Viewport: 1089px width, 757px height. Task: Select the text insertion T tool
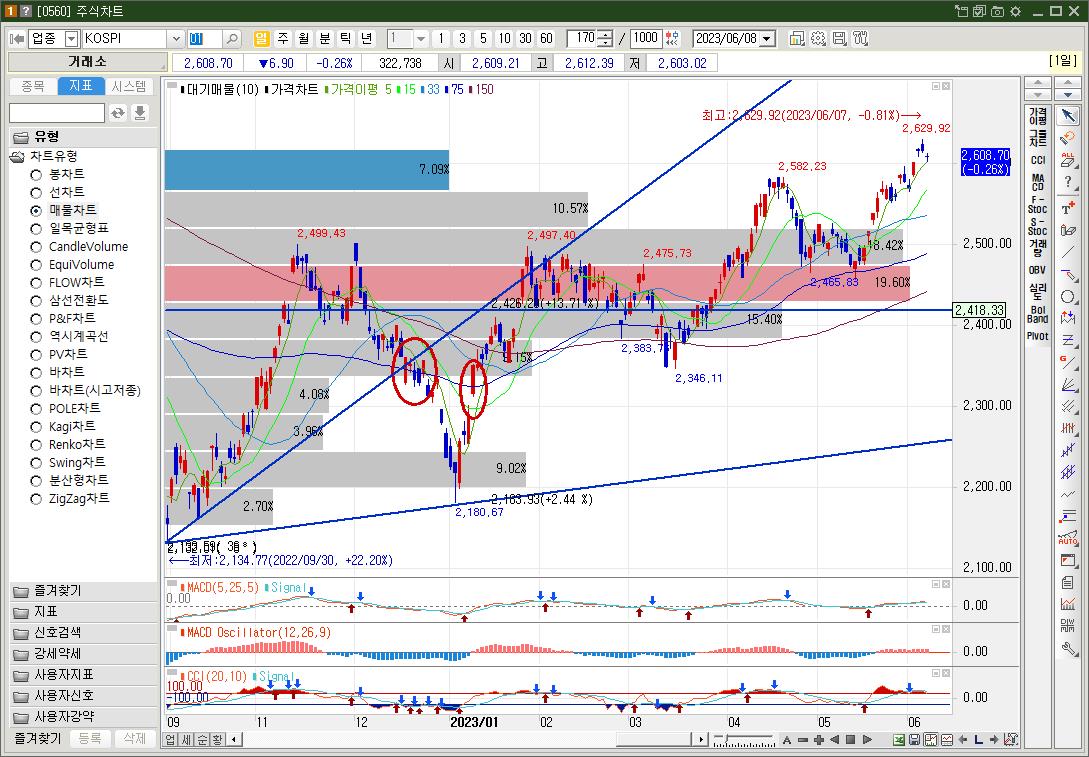click(x=1067, y=207)
